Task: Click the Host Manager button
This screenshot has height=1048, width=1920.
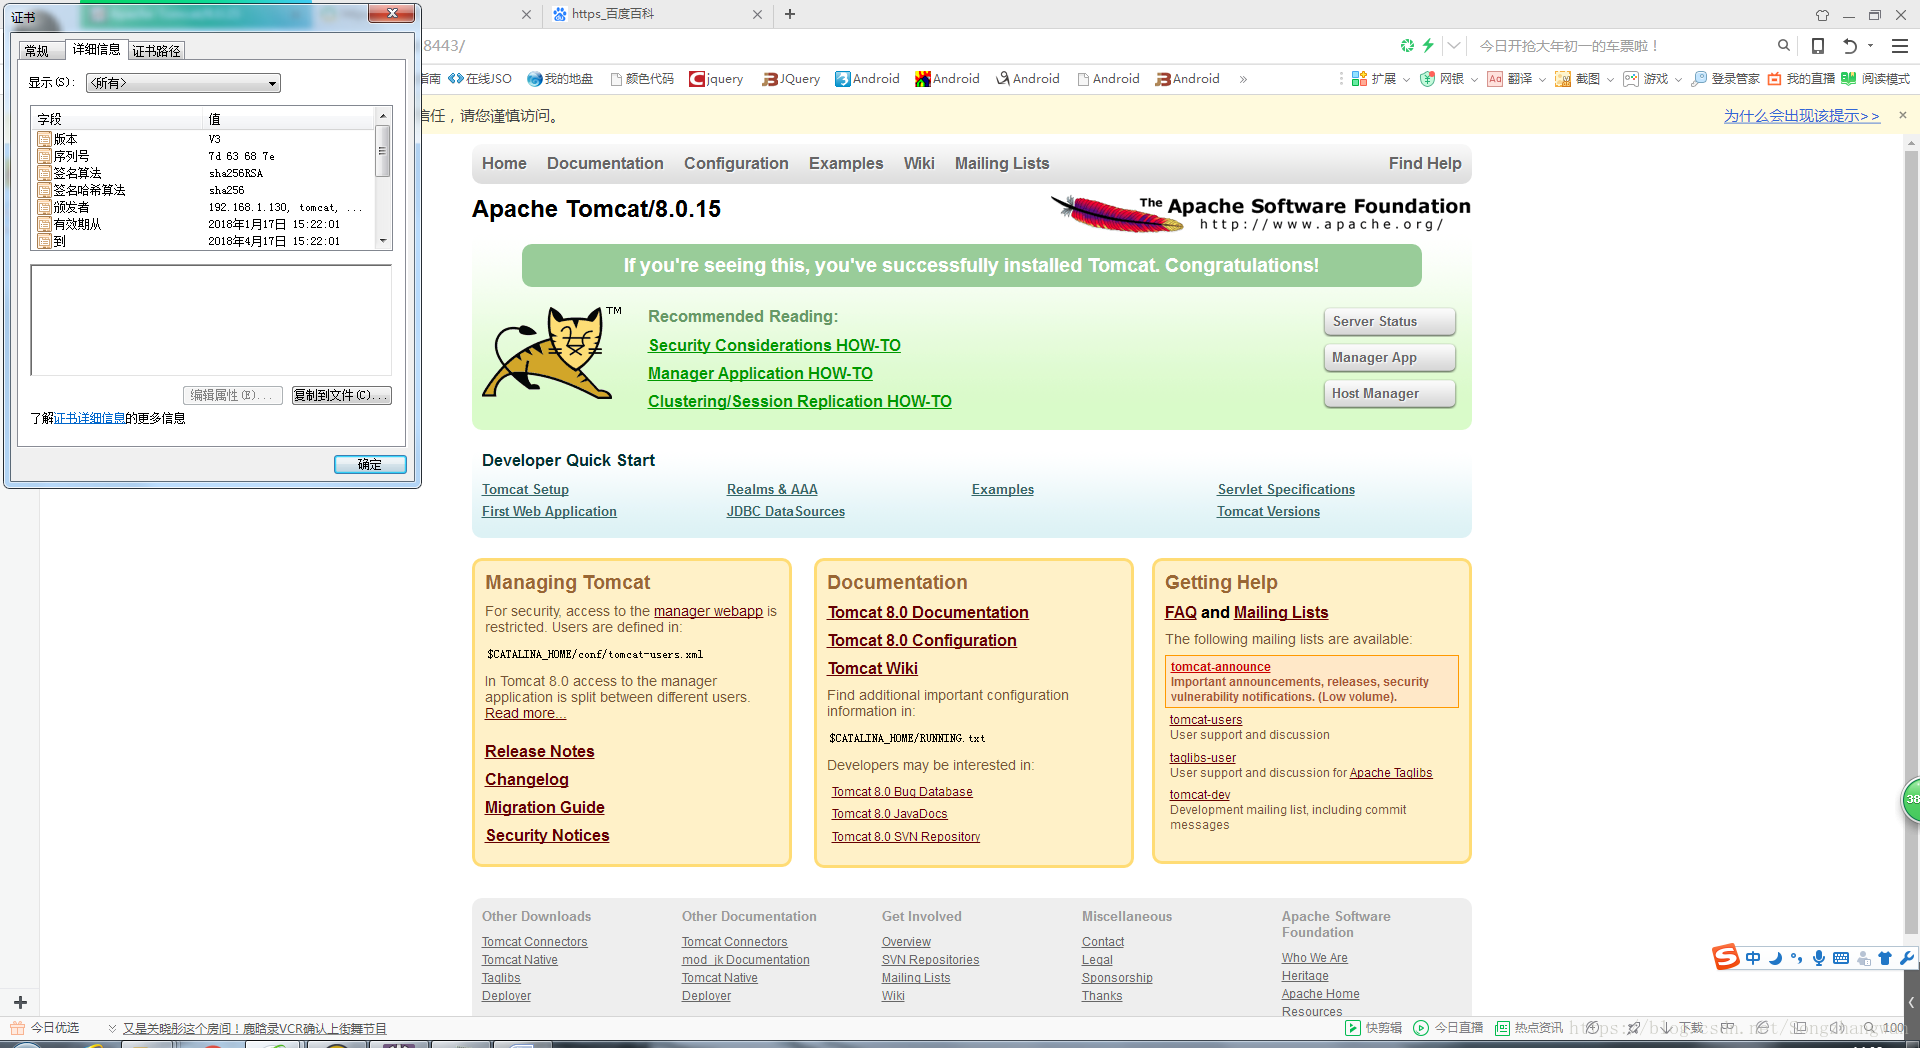Action: point(1389,393)
